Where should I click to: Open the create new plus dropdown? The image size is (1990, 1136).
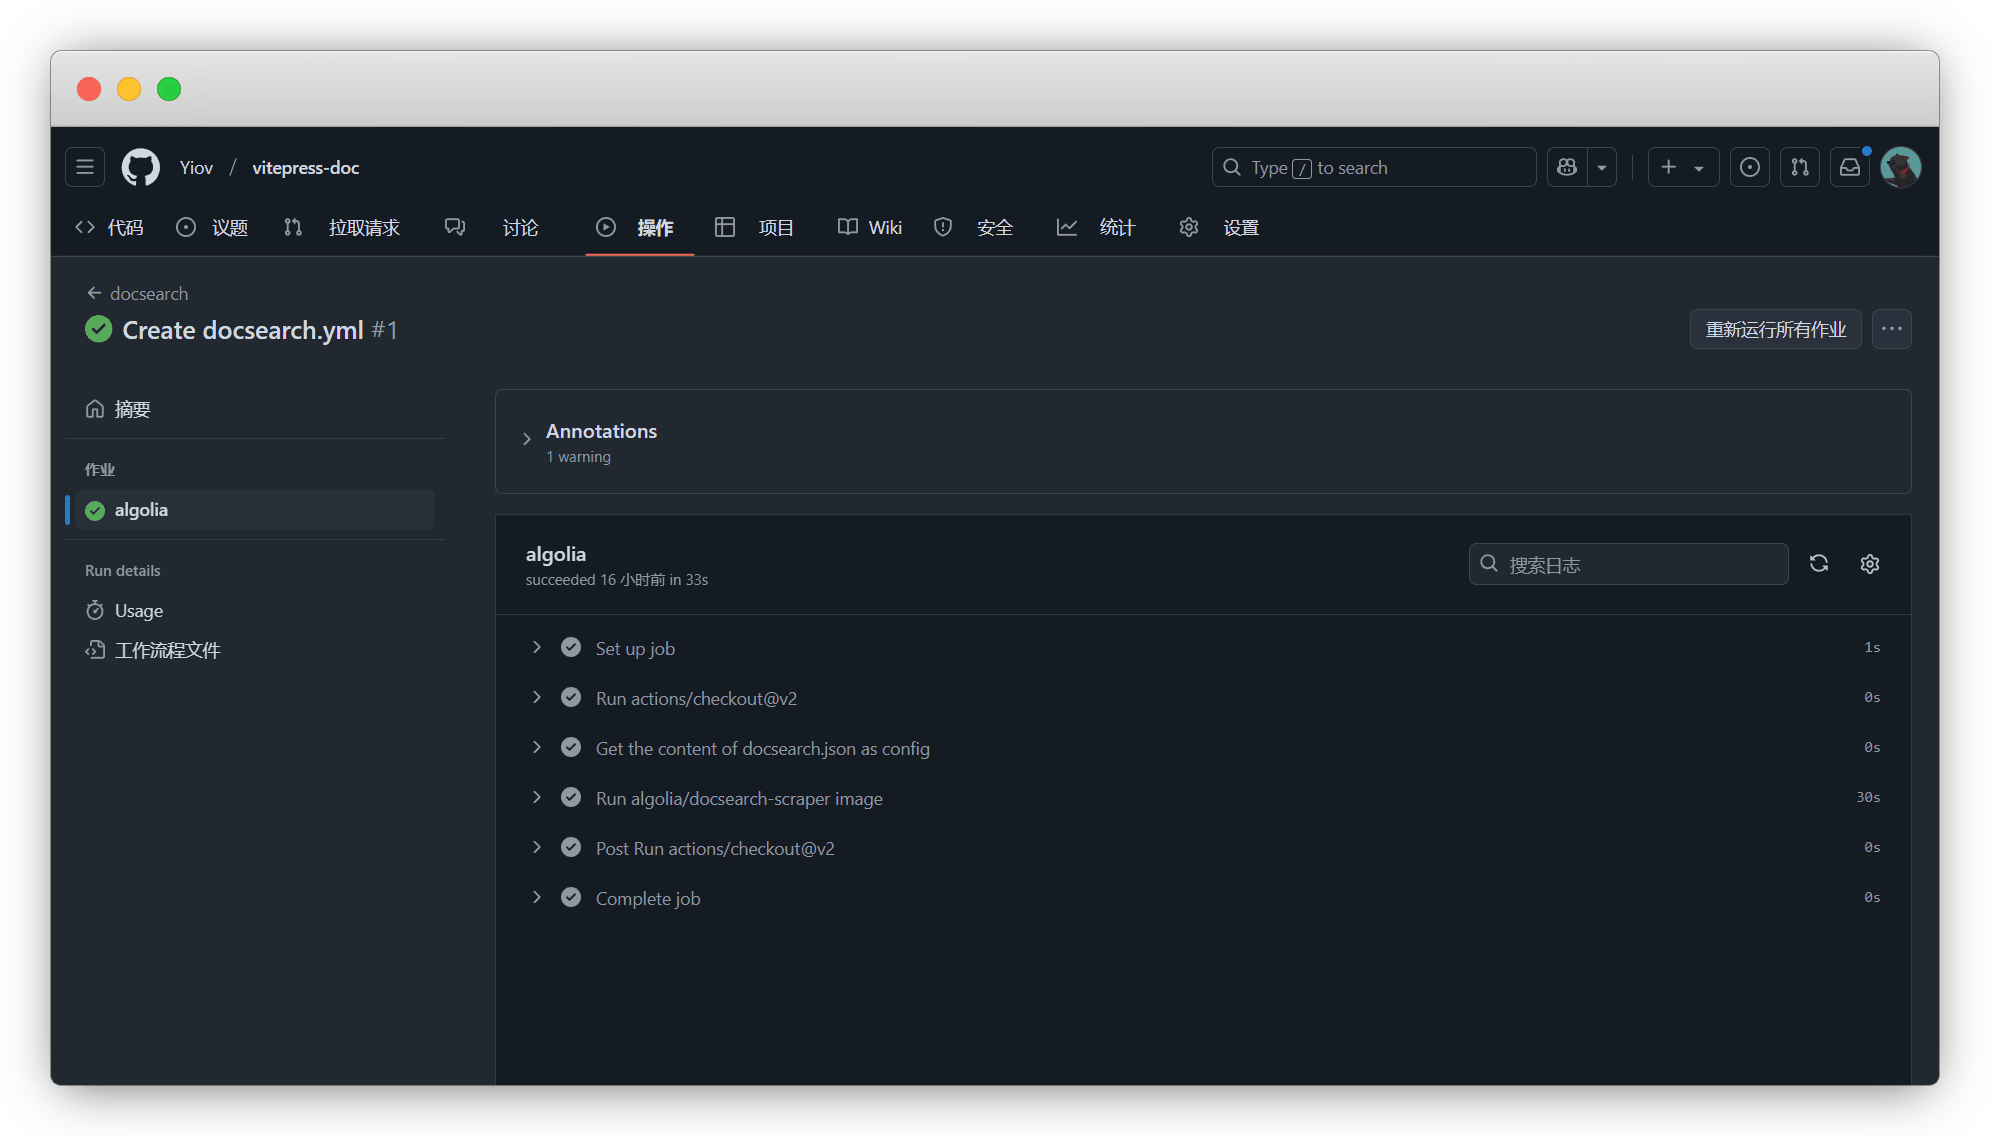[x=1682, y=167]
